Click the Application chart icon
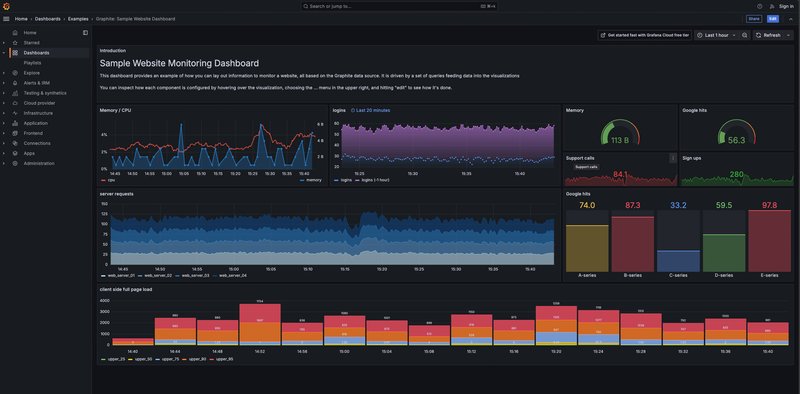The image size is (800, 394). pyautogui.click(x=15, y=123)
